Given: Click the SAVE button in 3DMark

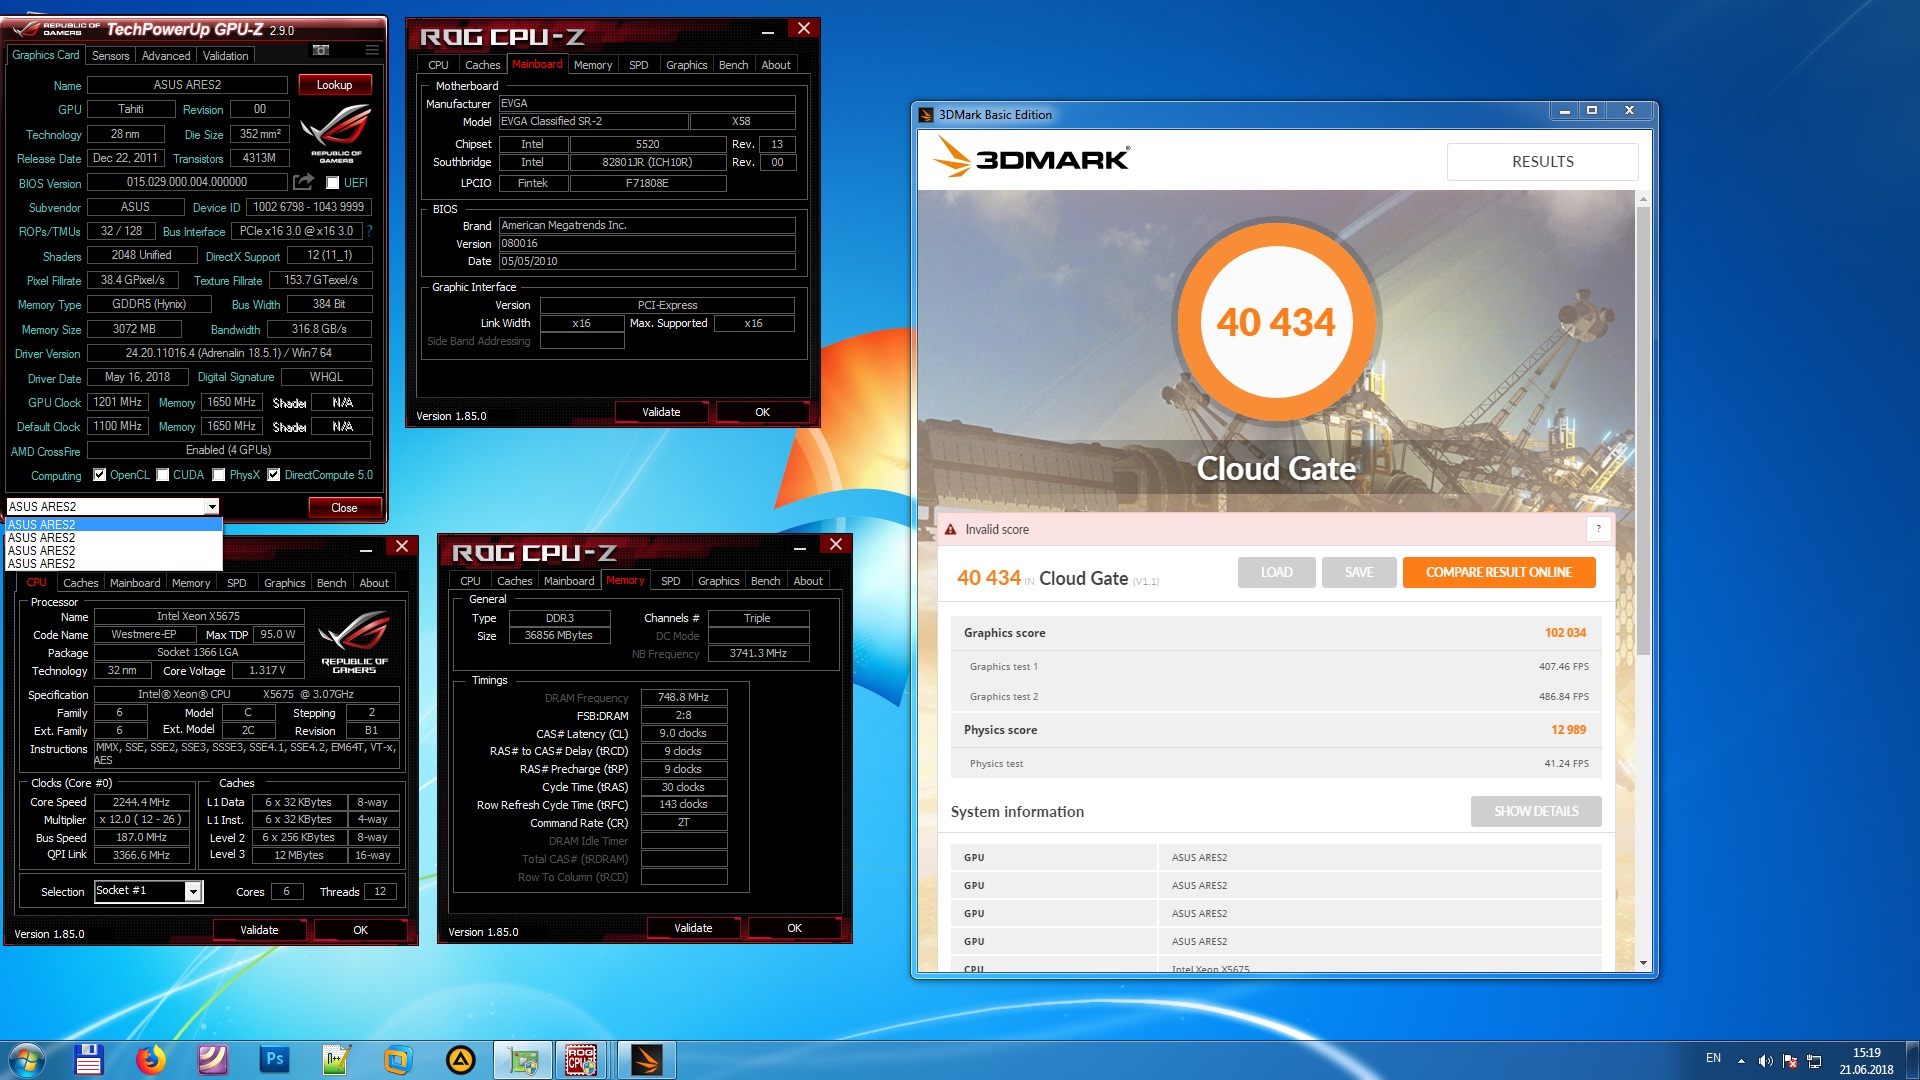Looking at the screenshot, I should (x=1358, y=572).
